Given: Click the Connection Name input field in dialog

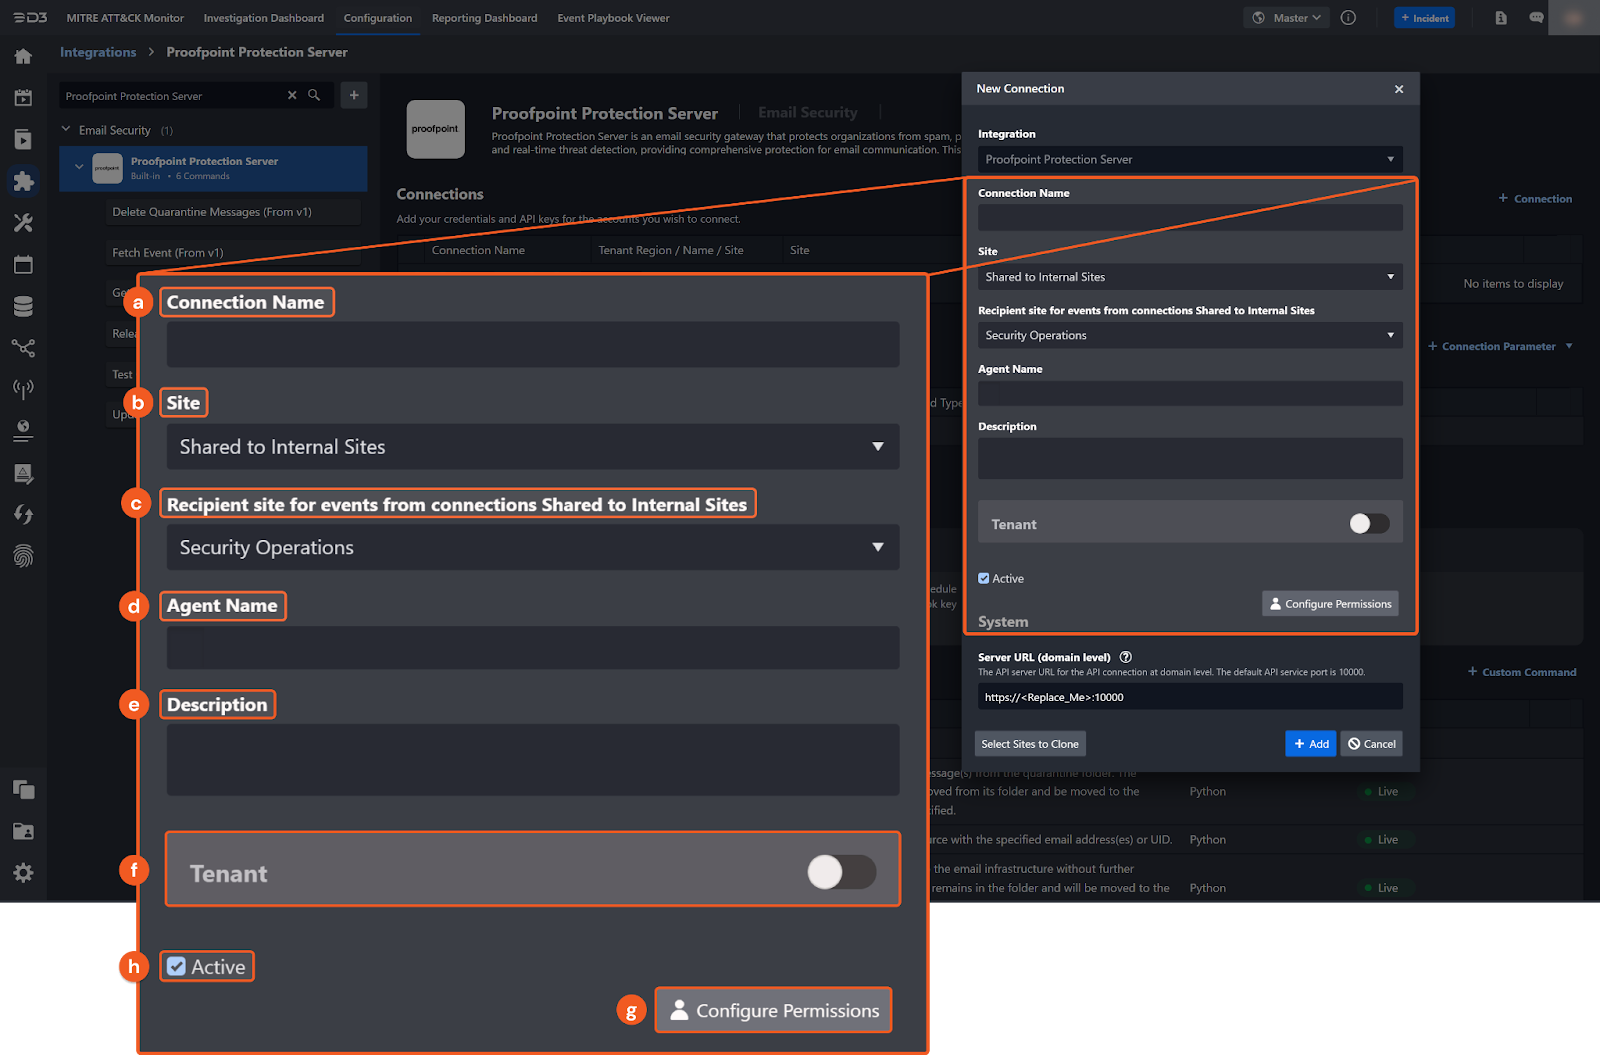Looking at the screenshot, I should click(1189, 217).
